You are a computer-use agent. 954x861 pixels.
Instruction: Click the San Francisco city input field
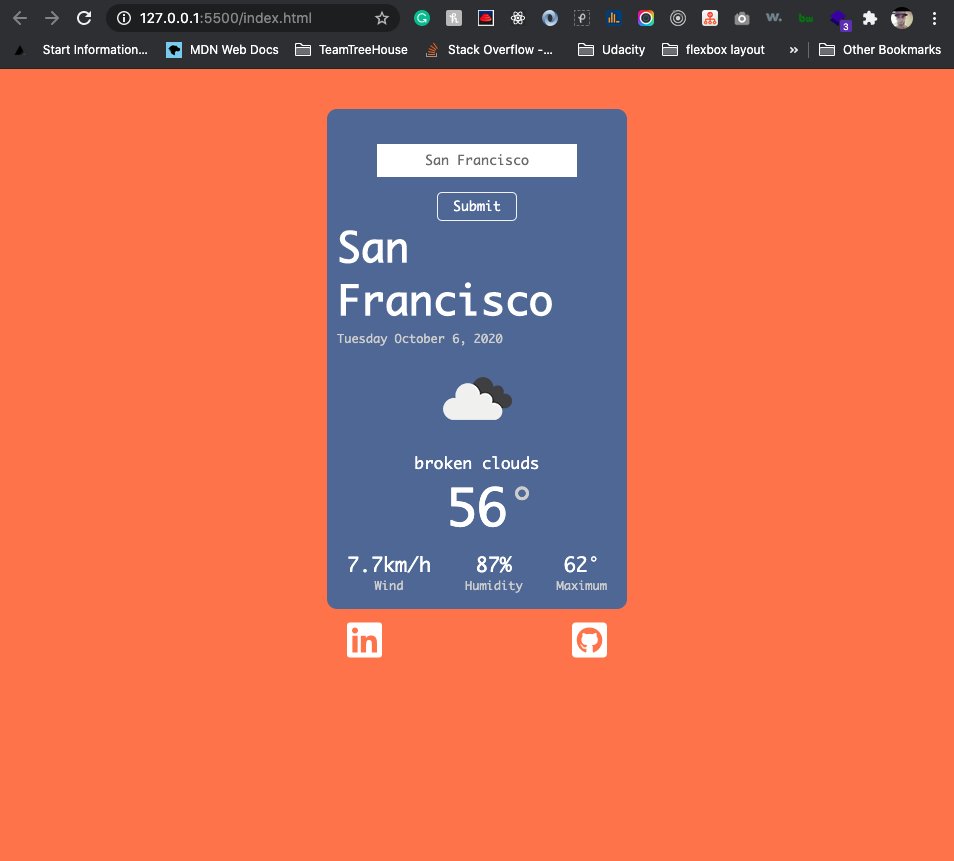tap(477, 160)
